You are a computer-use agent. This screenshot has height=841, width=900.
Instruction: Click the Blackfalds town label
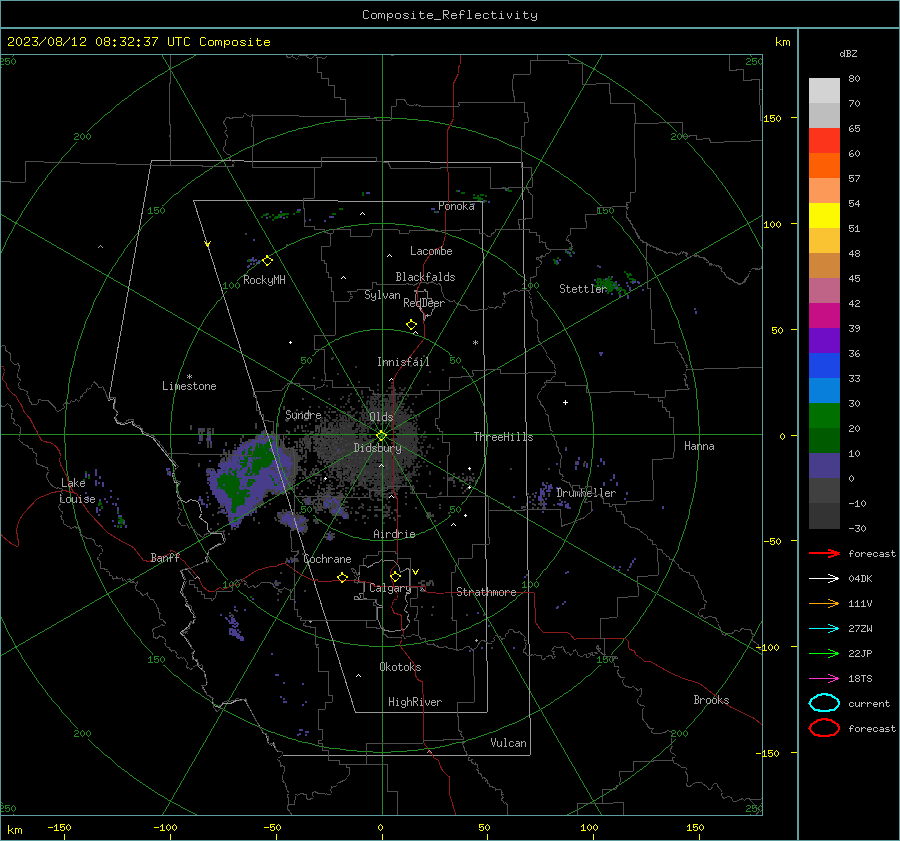425,277
